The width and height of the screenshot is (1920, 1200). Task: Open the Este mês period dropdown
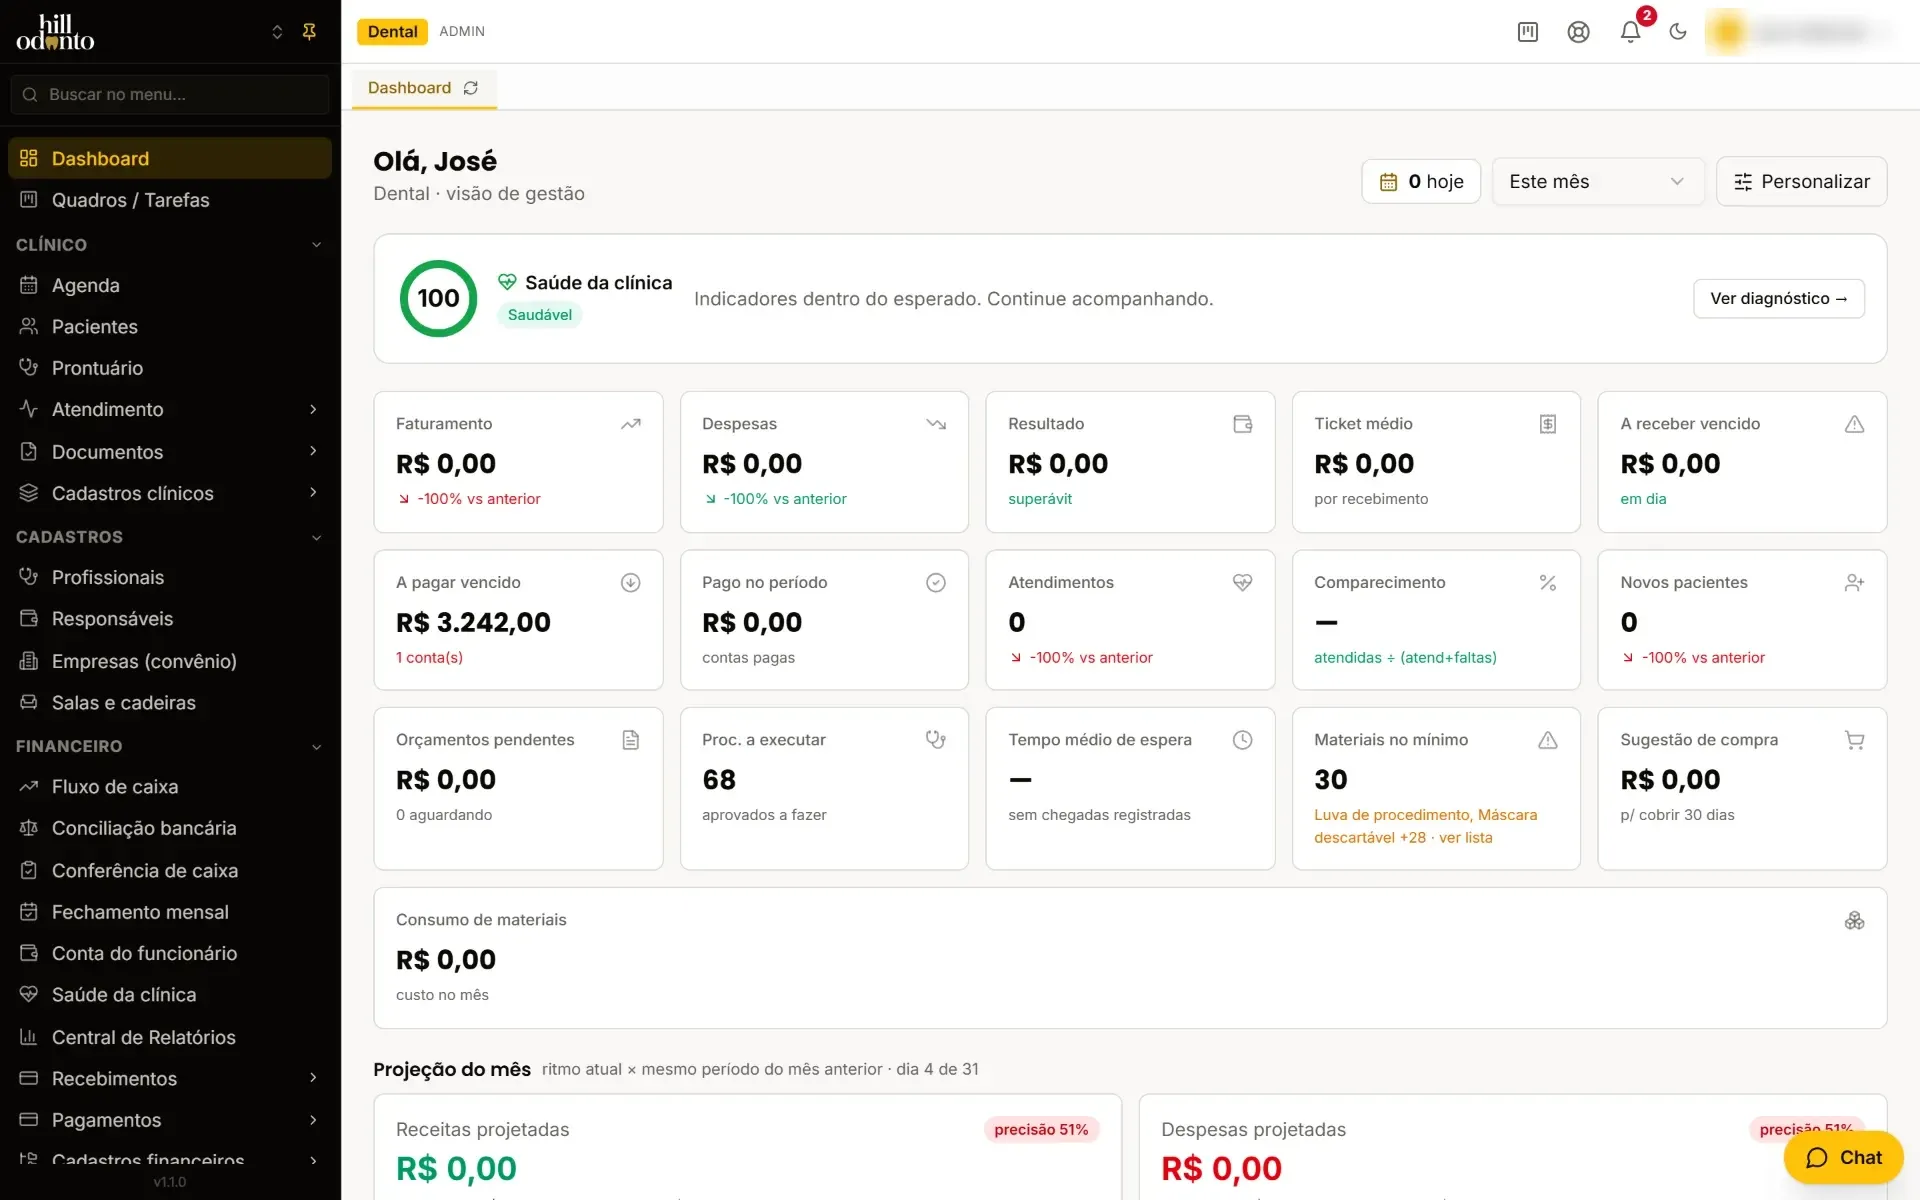[x=1597, y=181]
